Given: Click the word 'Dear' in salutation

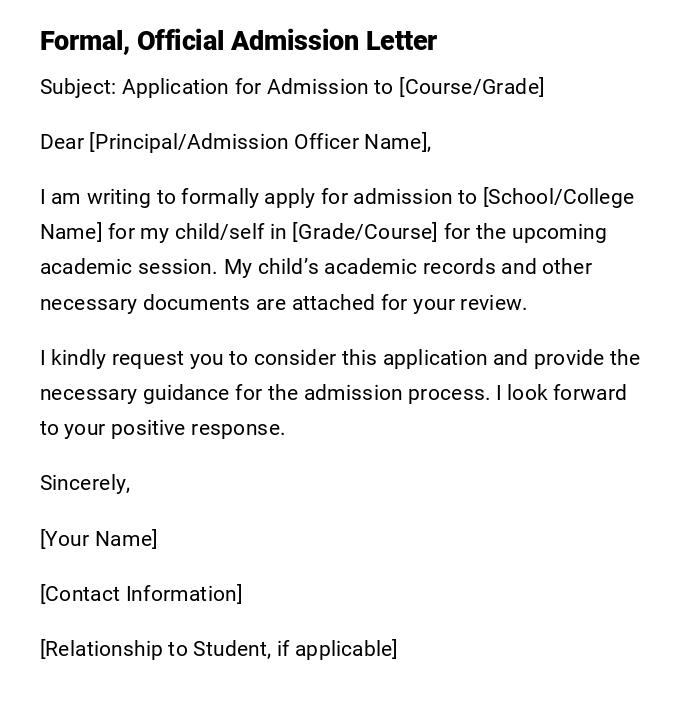Looking at the screenshot, I should point(61,142).
